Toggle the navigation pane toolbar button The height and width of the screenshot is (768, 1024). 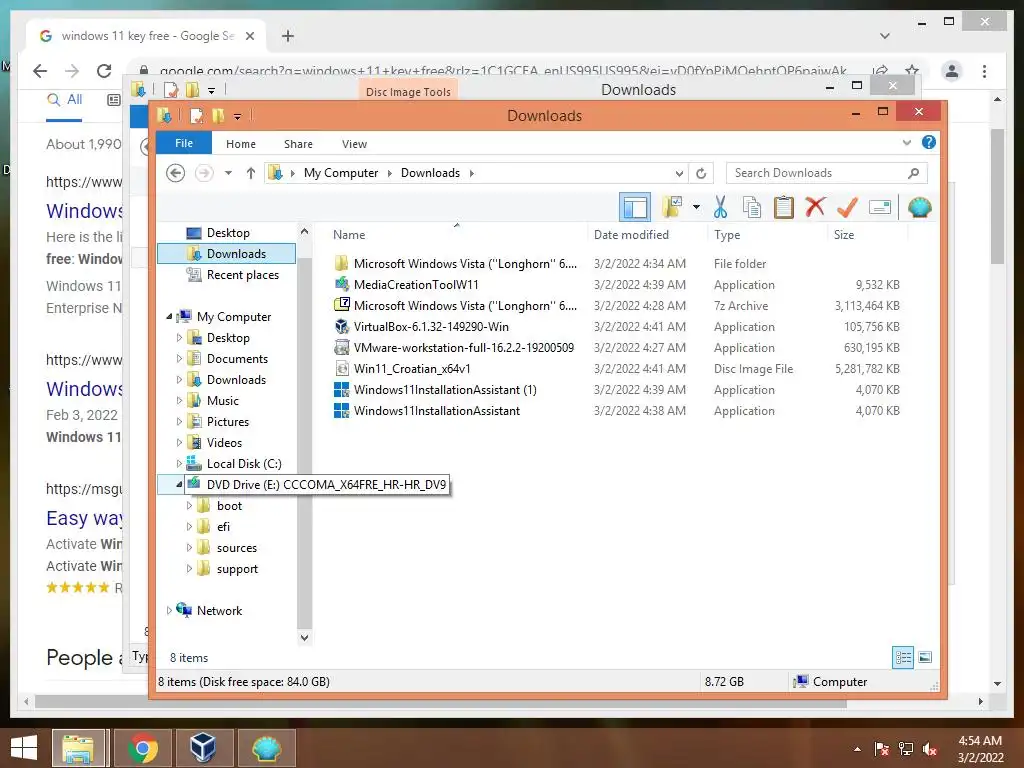click(635, 208)
